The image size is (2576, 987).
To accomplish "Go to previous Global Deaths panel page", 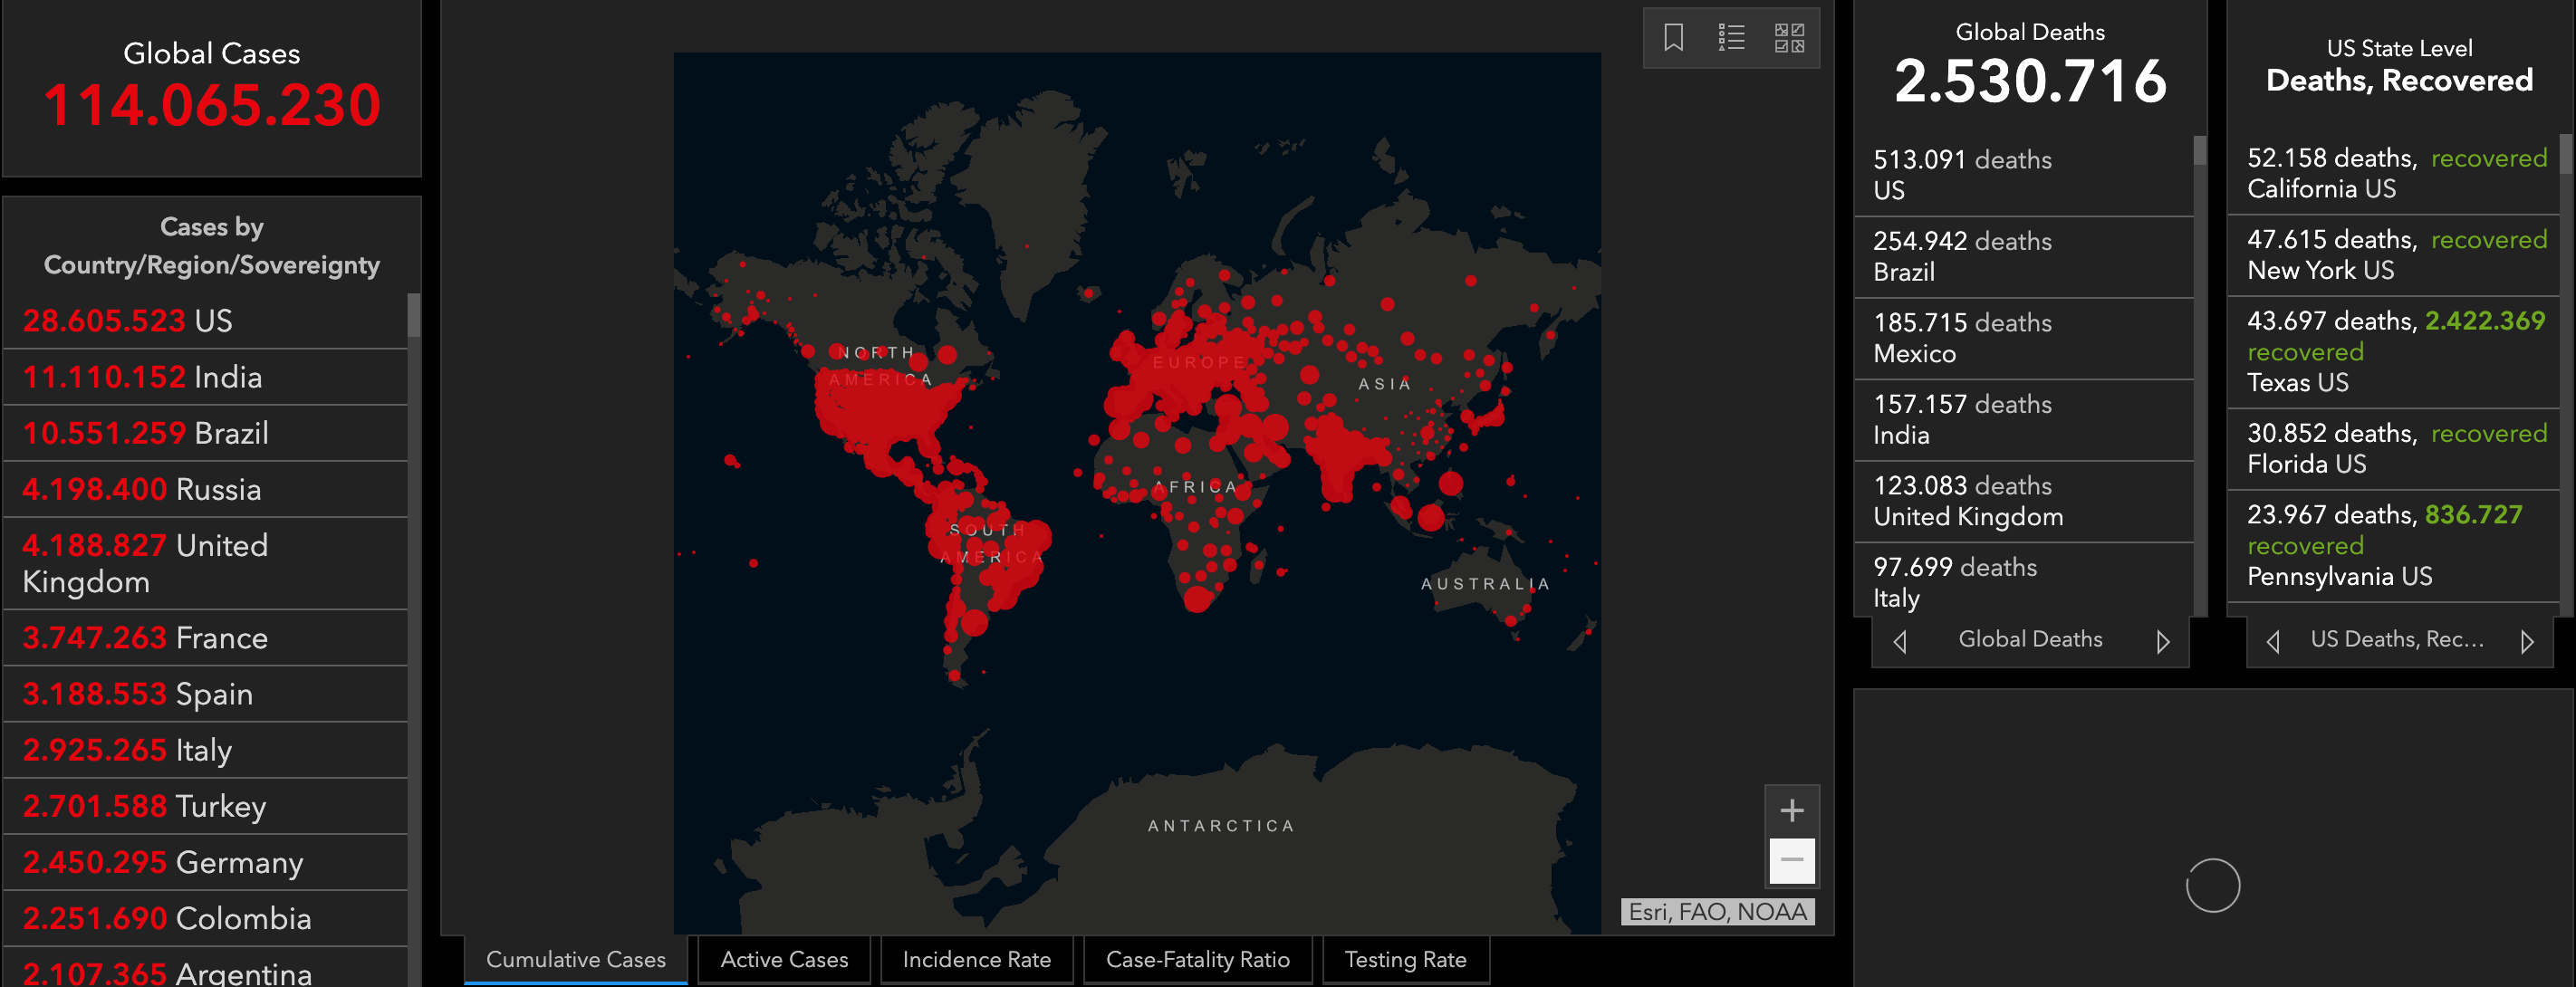I will pyautogui.click(x=1900, y=641).
